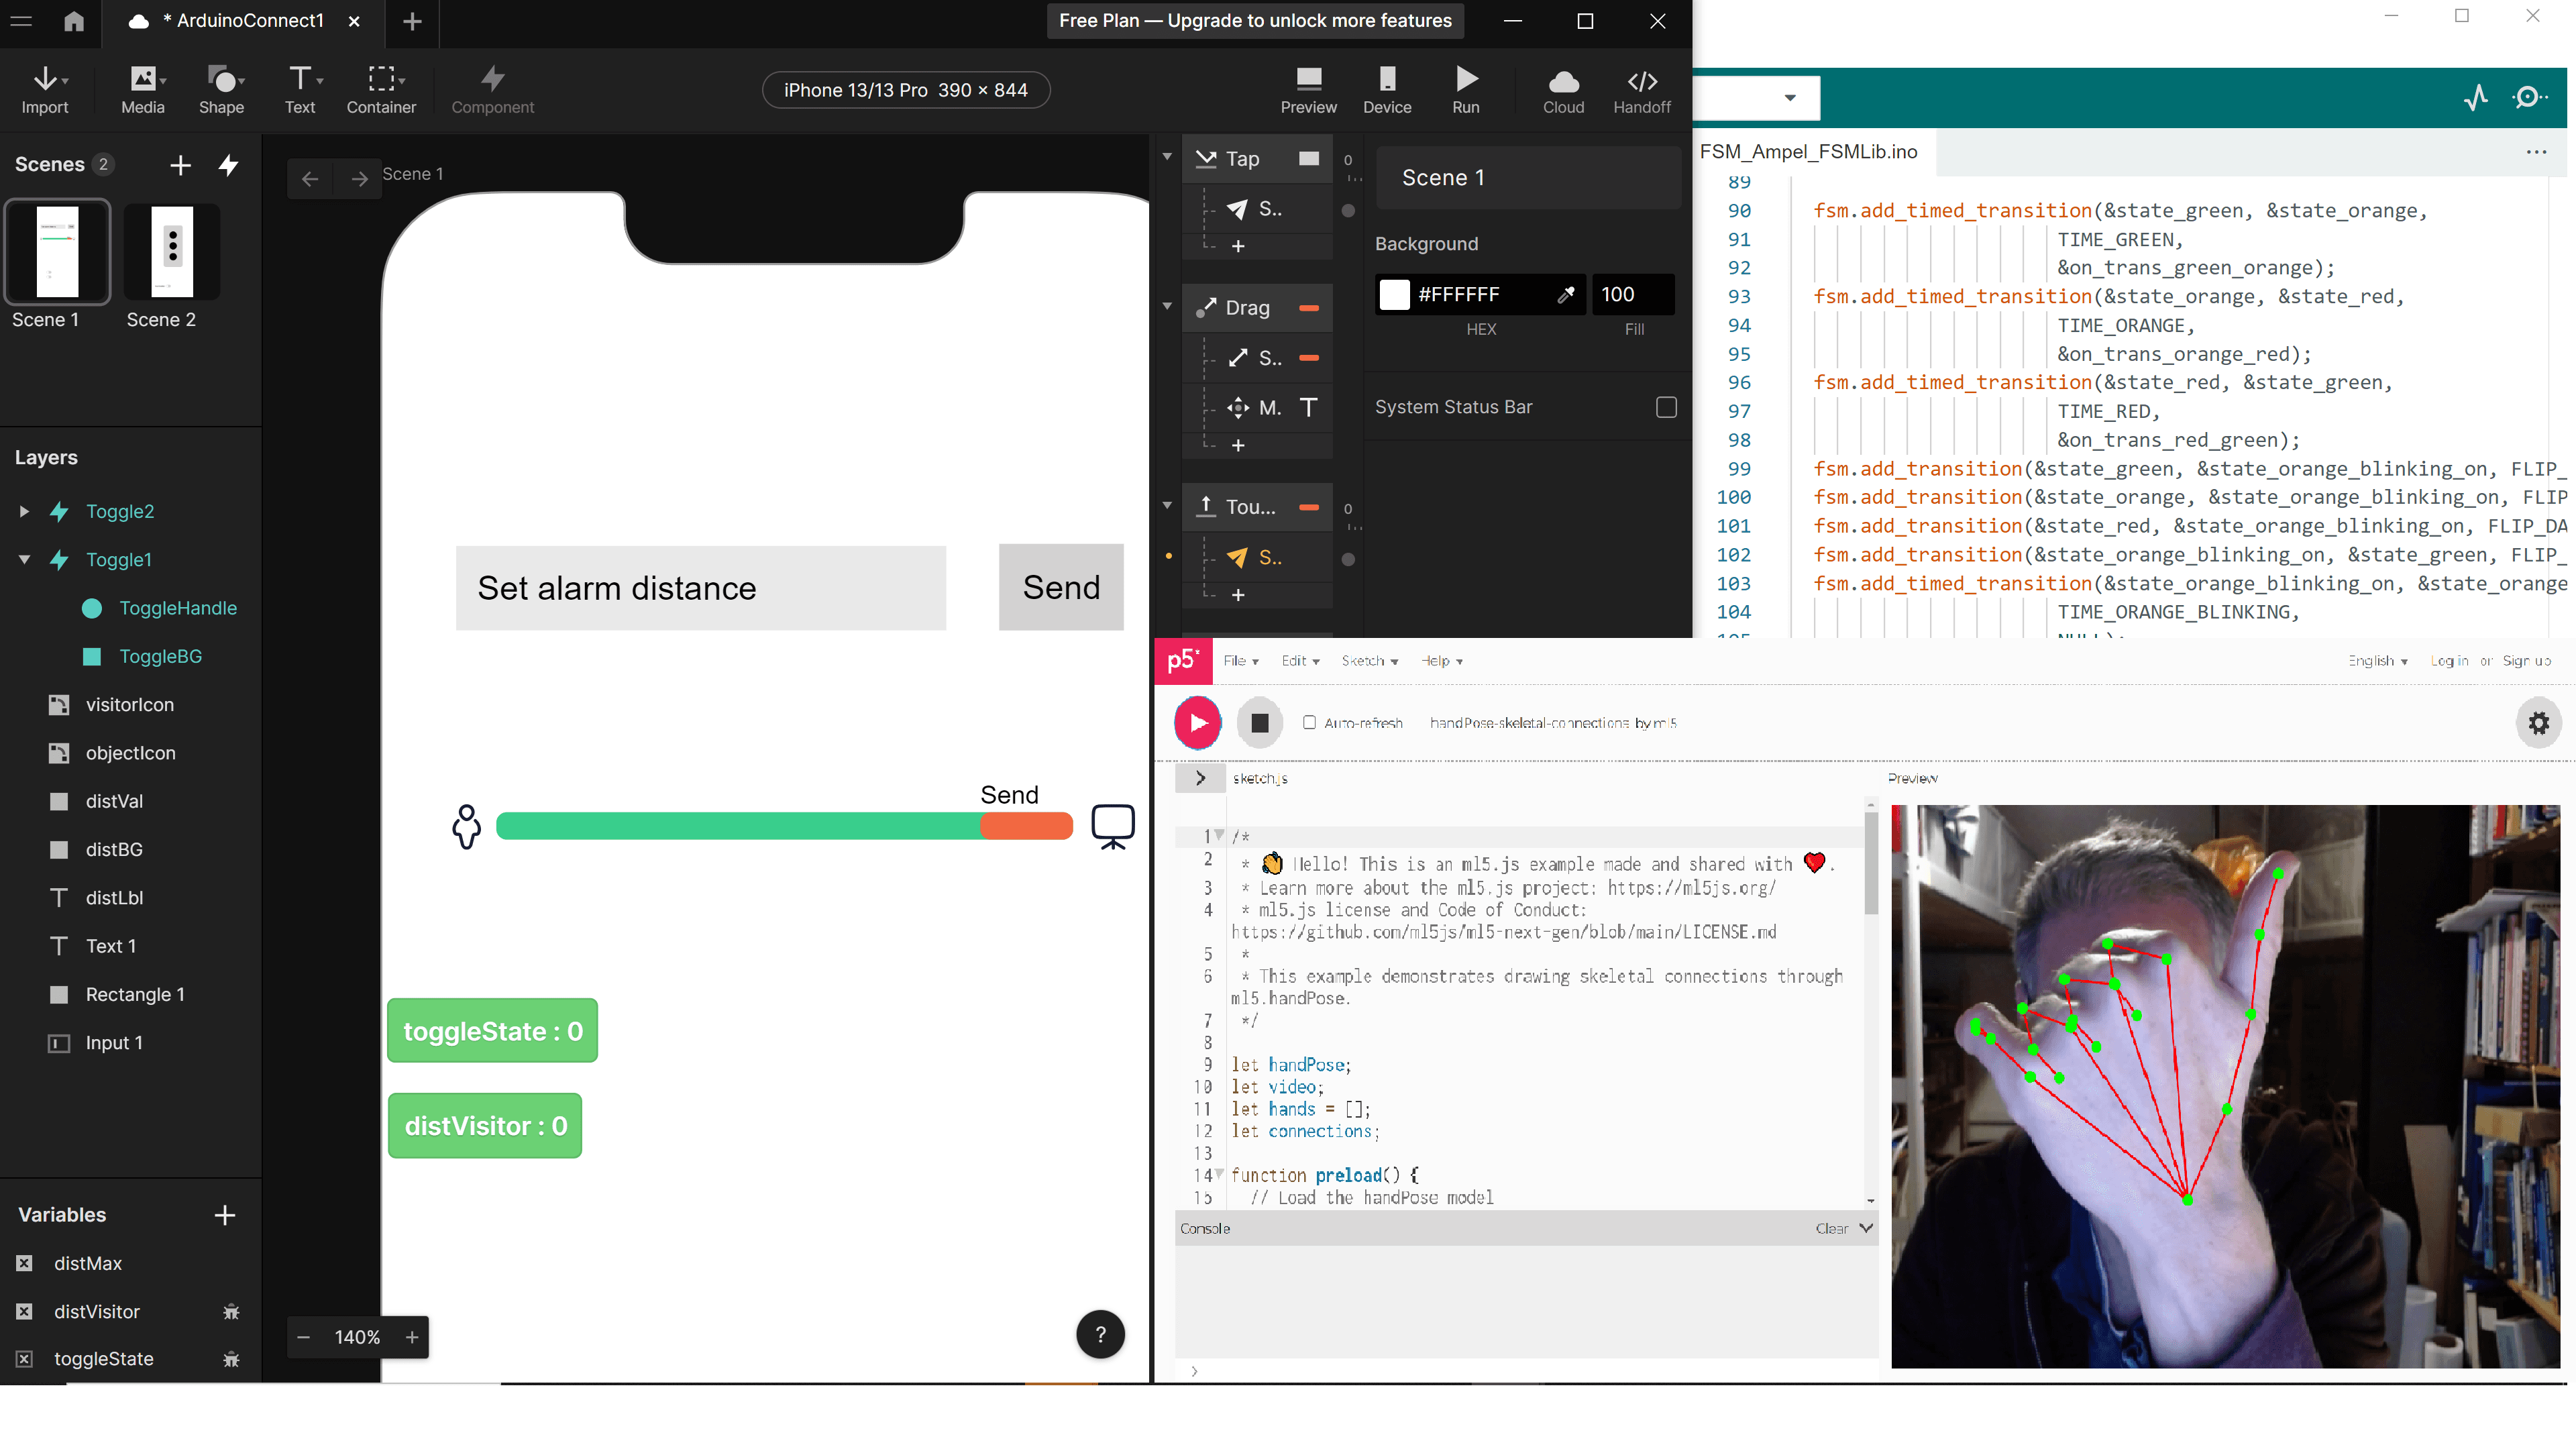
Task: Select the Shape tool
Action: 222,90
